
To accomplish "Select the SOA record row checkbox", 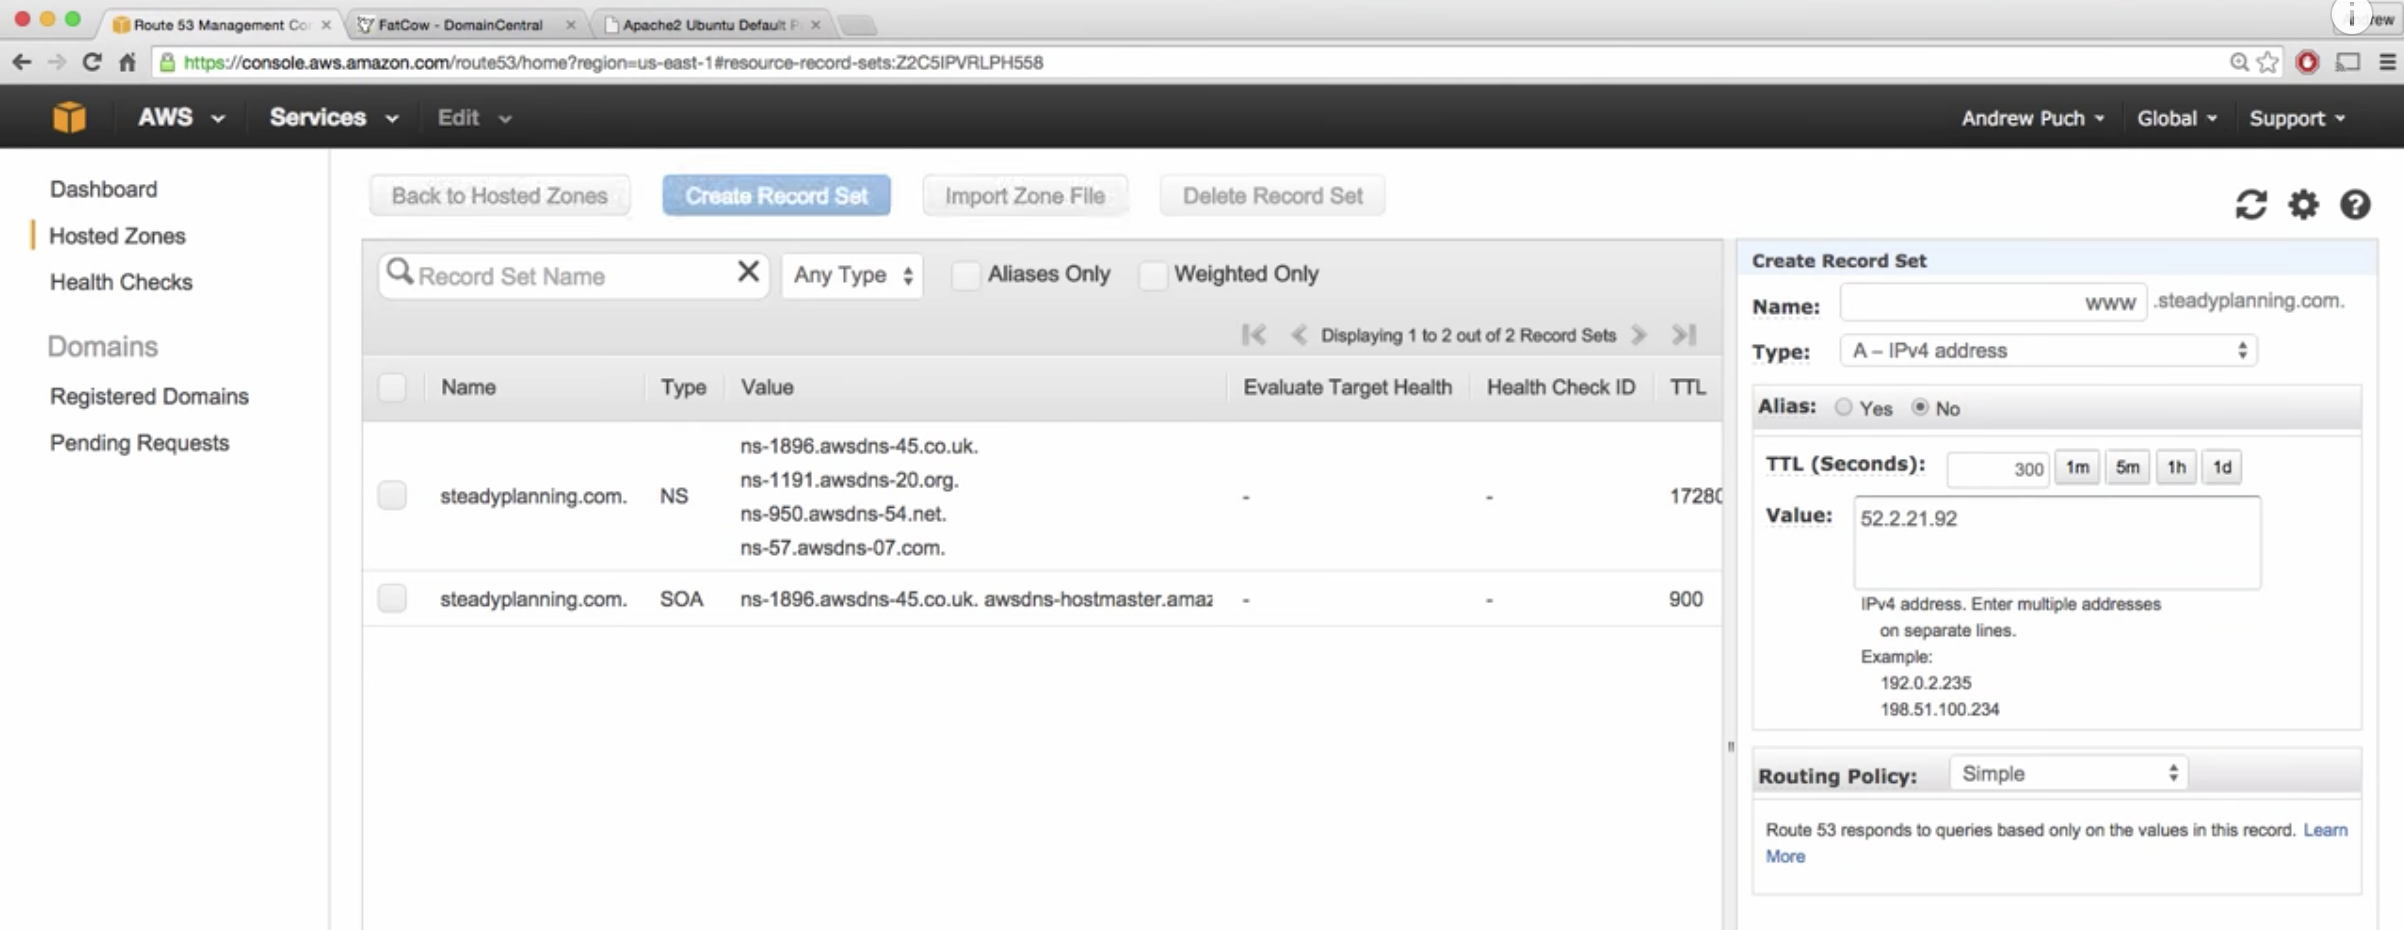I will (392, 598).
